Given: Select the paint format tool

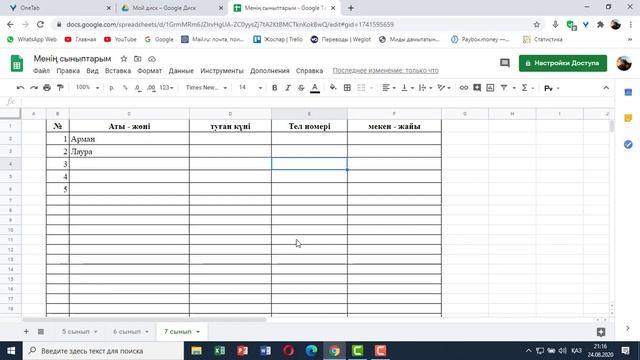Looking at the screenshot, I should click(60, 88).
